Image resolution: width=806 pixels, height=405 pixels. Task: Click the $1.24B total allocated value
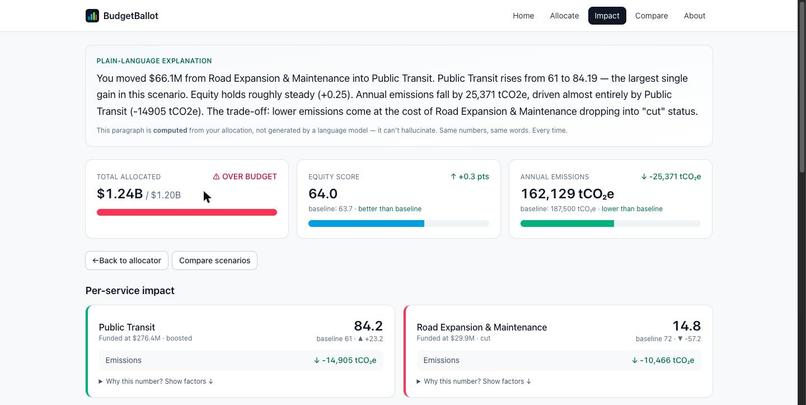[x=120, y=194]
